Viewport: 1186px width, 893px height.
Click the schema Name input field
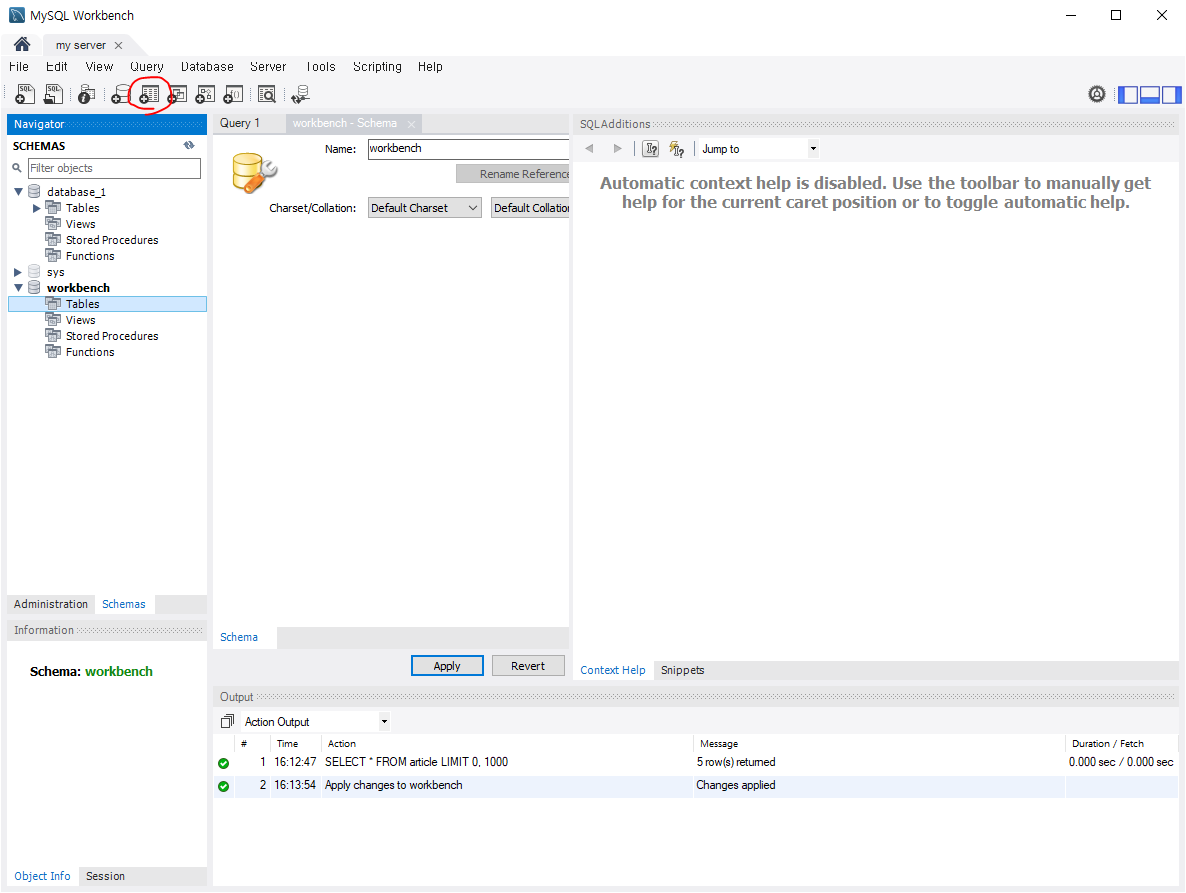(x=468, y=149)
